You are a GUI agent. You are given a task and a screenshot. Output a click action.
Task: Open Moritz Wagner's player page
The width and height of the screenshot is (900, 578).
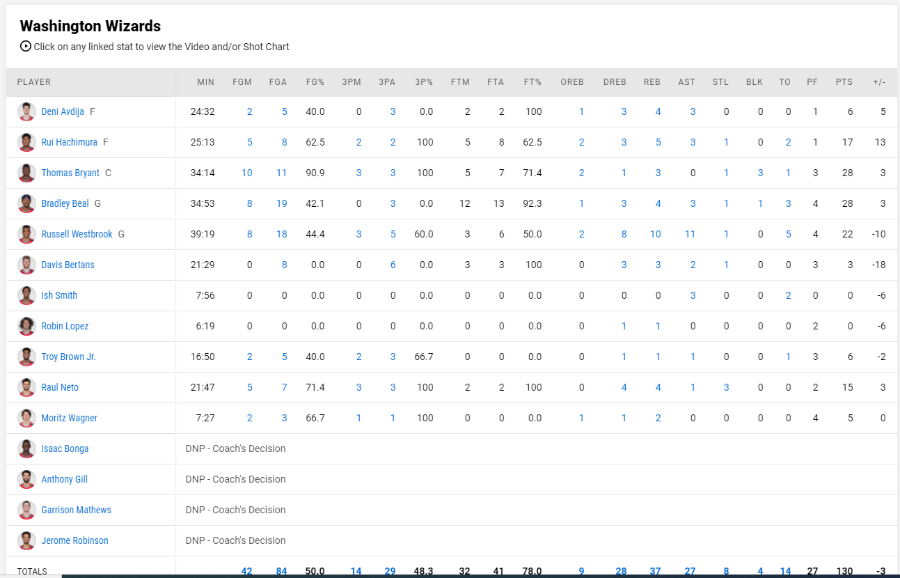[69, 418]
